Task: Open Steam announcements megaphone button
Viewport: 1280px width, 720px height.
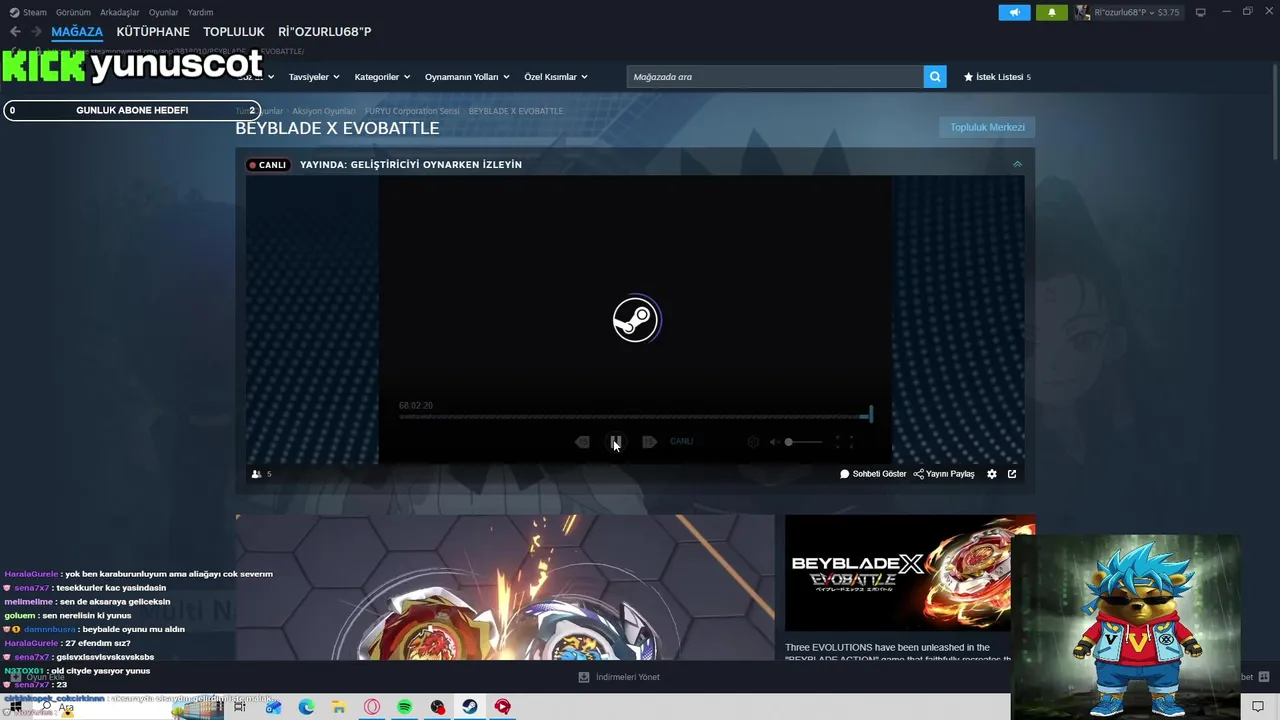Action: coord(1014,12)
